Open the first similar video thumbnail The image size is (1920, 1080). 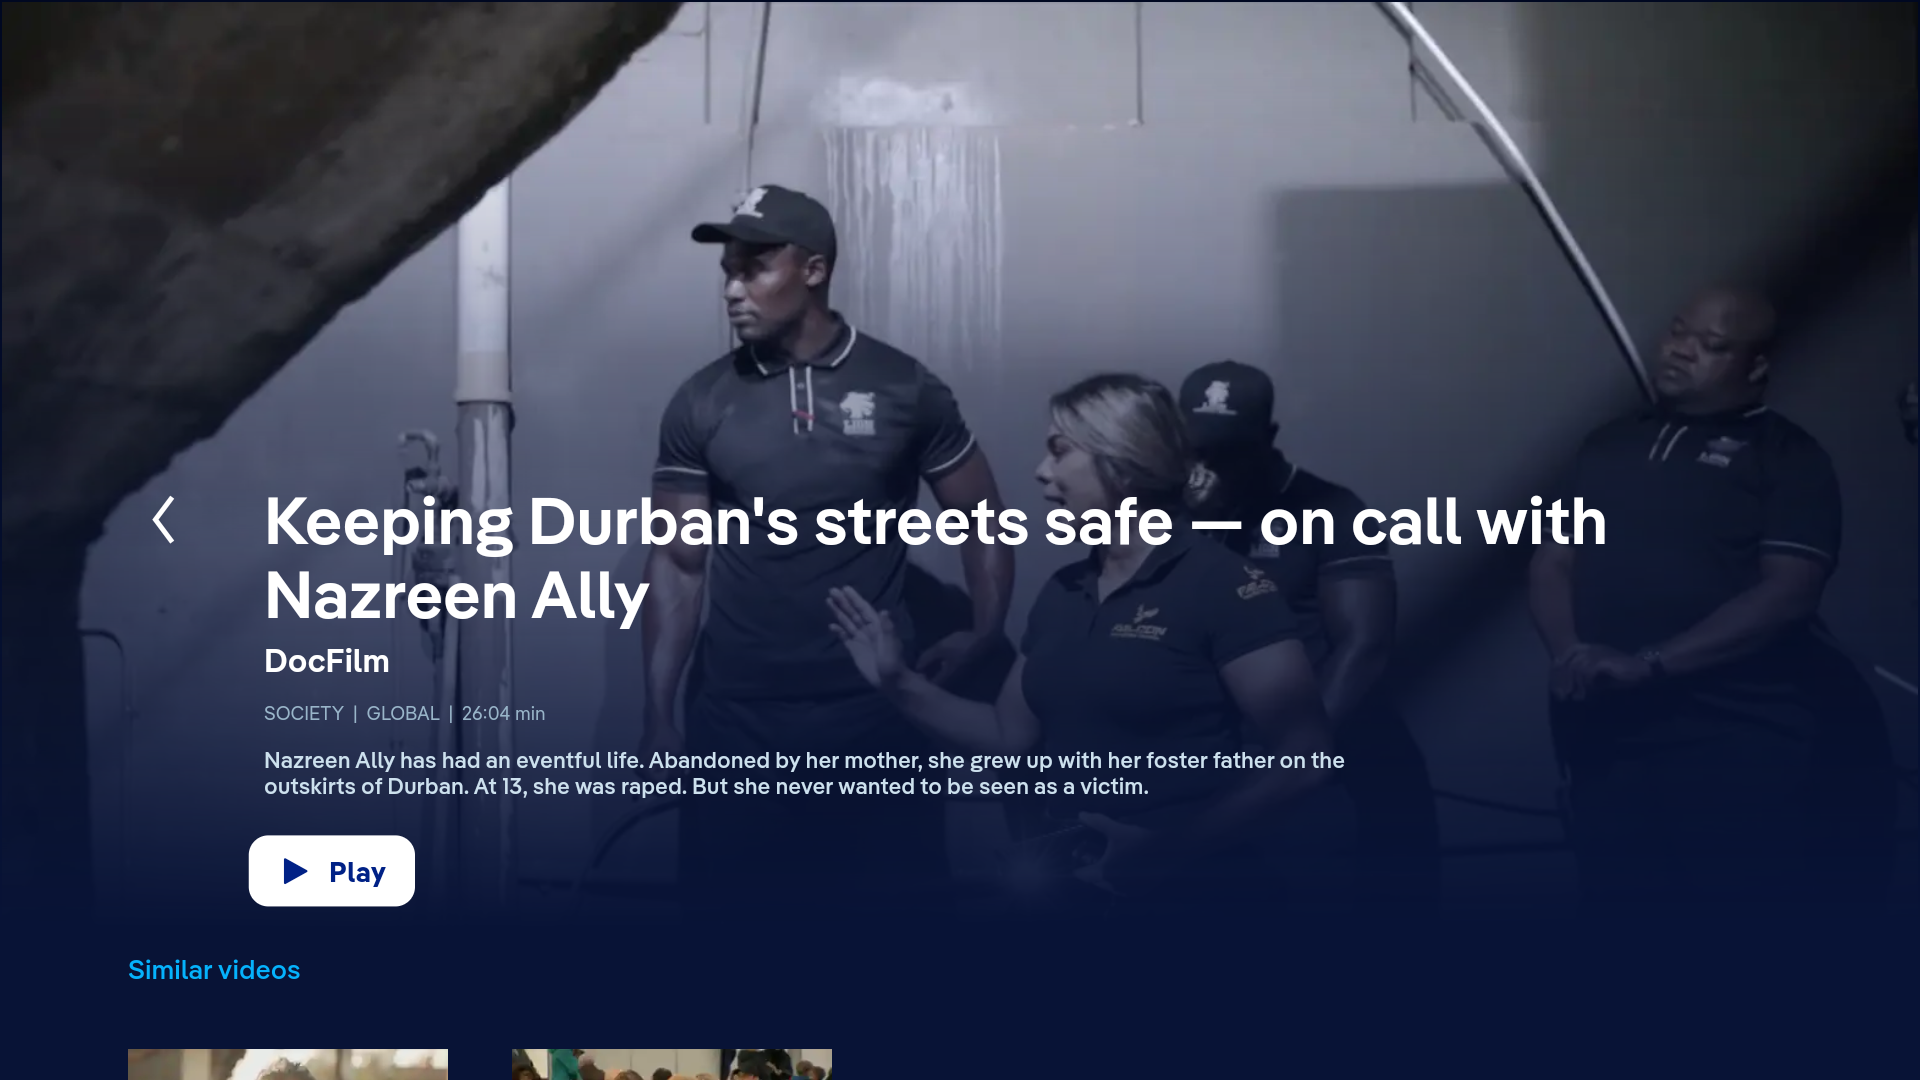point(288,1064)
